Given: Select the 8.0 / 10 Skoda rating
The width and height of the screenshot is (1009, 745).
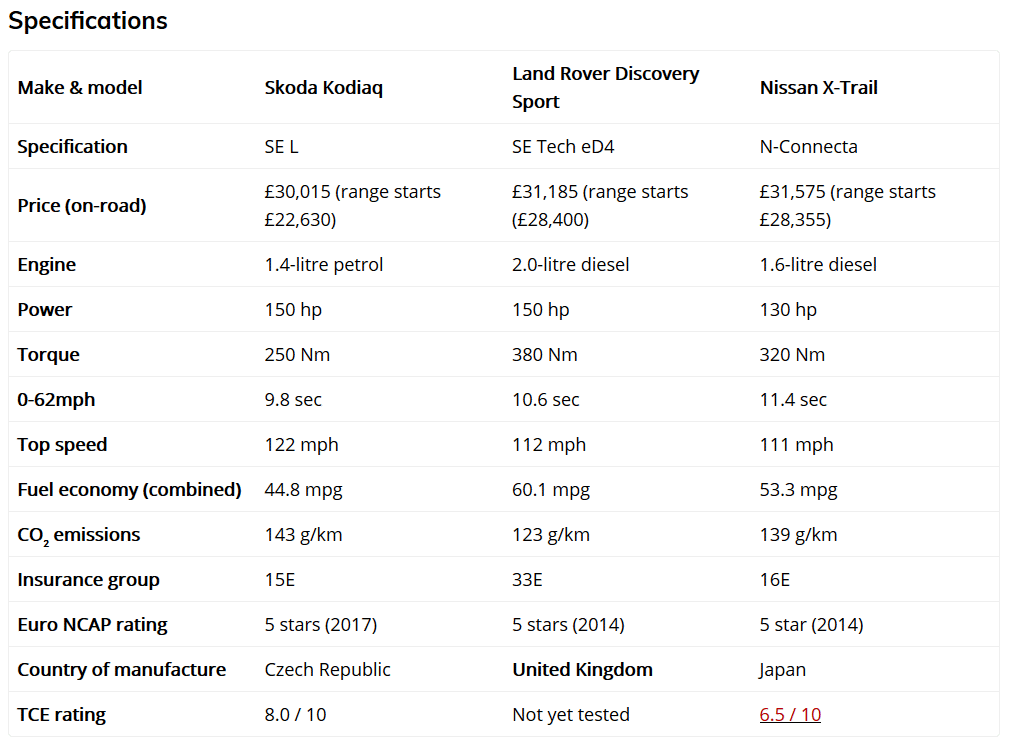Looking at the screenshot, I should click(295, 715).
